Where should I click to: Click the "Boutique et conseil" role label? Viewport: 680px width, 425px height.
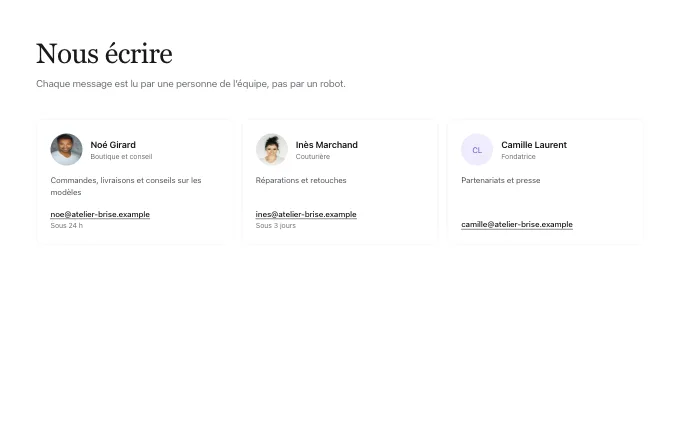tap(121, 157)
